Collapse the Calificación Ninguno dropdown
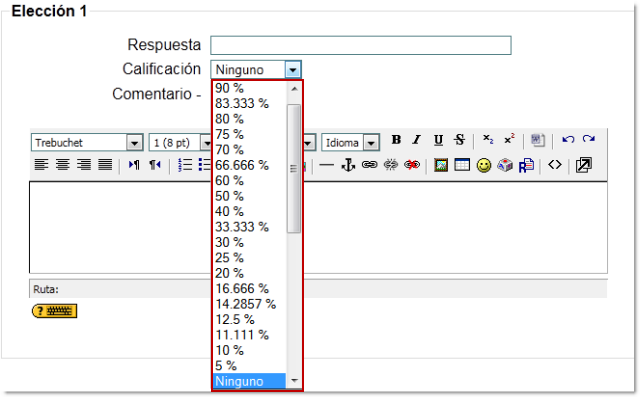 [293, 70]
